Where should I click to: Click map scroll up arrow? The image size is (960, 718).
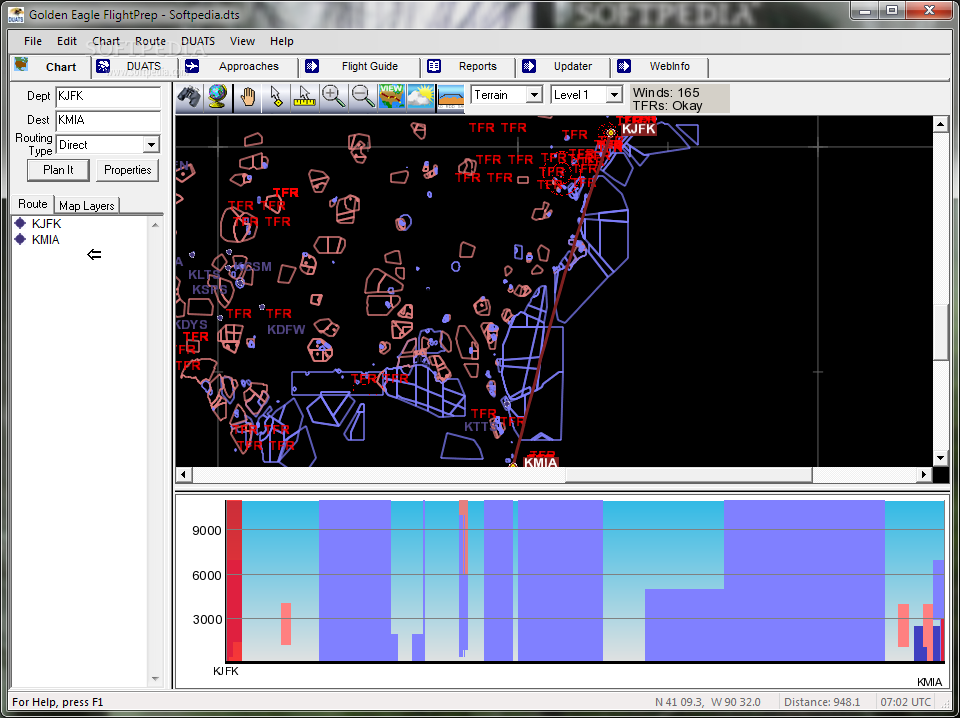940,125
